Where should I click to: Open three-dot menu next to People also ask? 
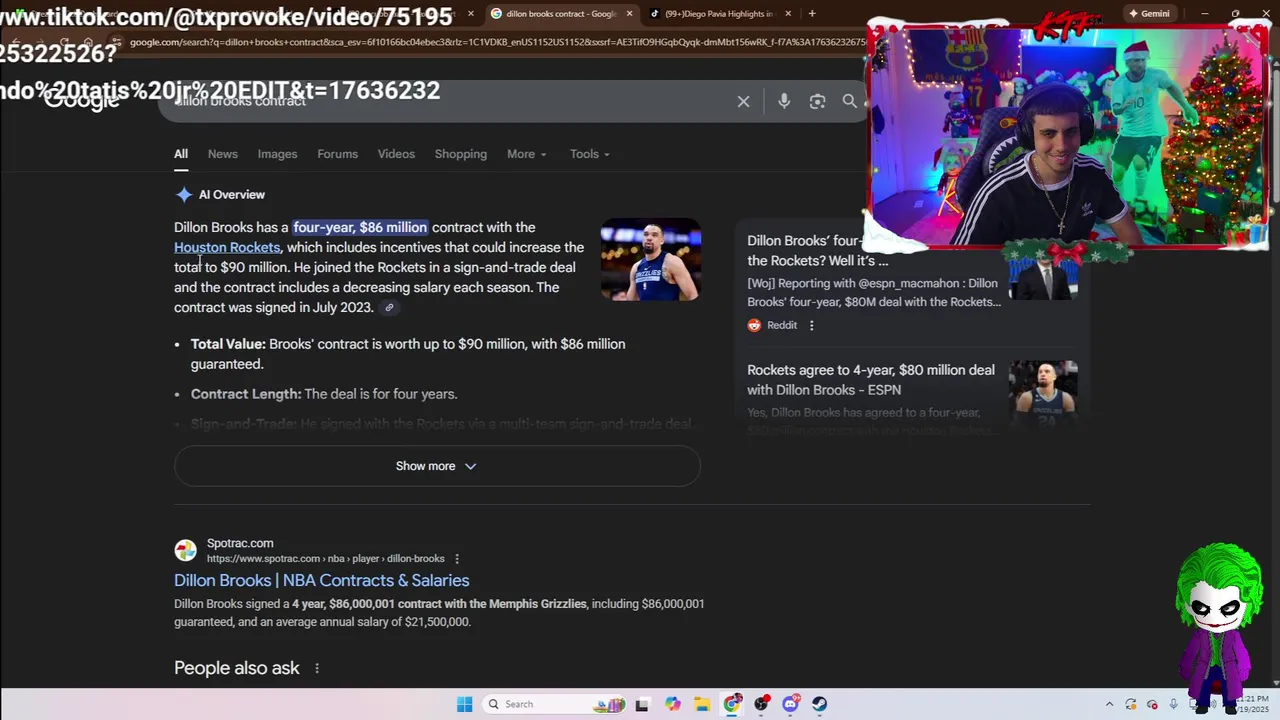[317, 668]
